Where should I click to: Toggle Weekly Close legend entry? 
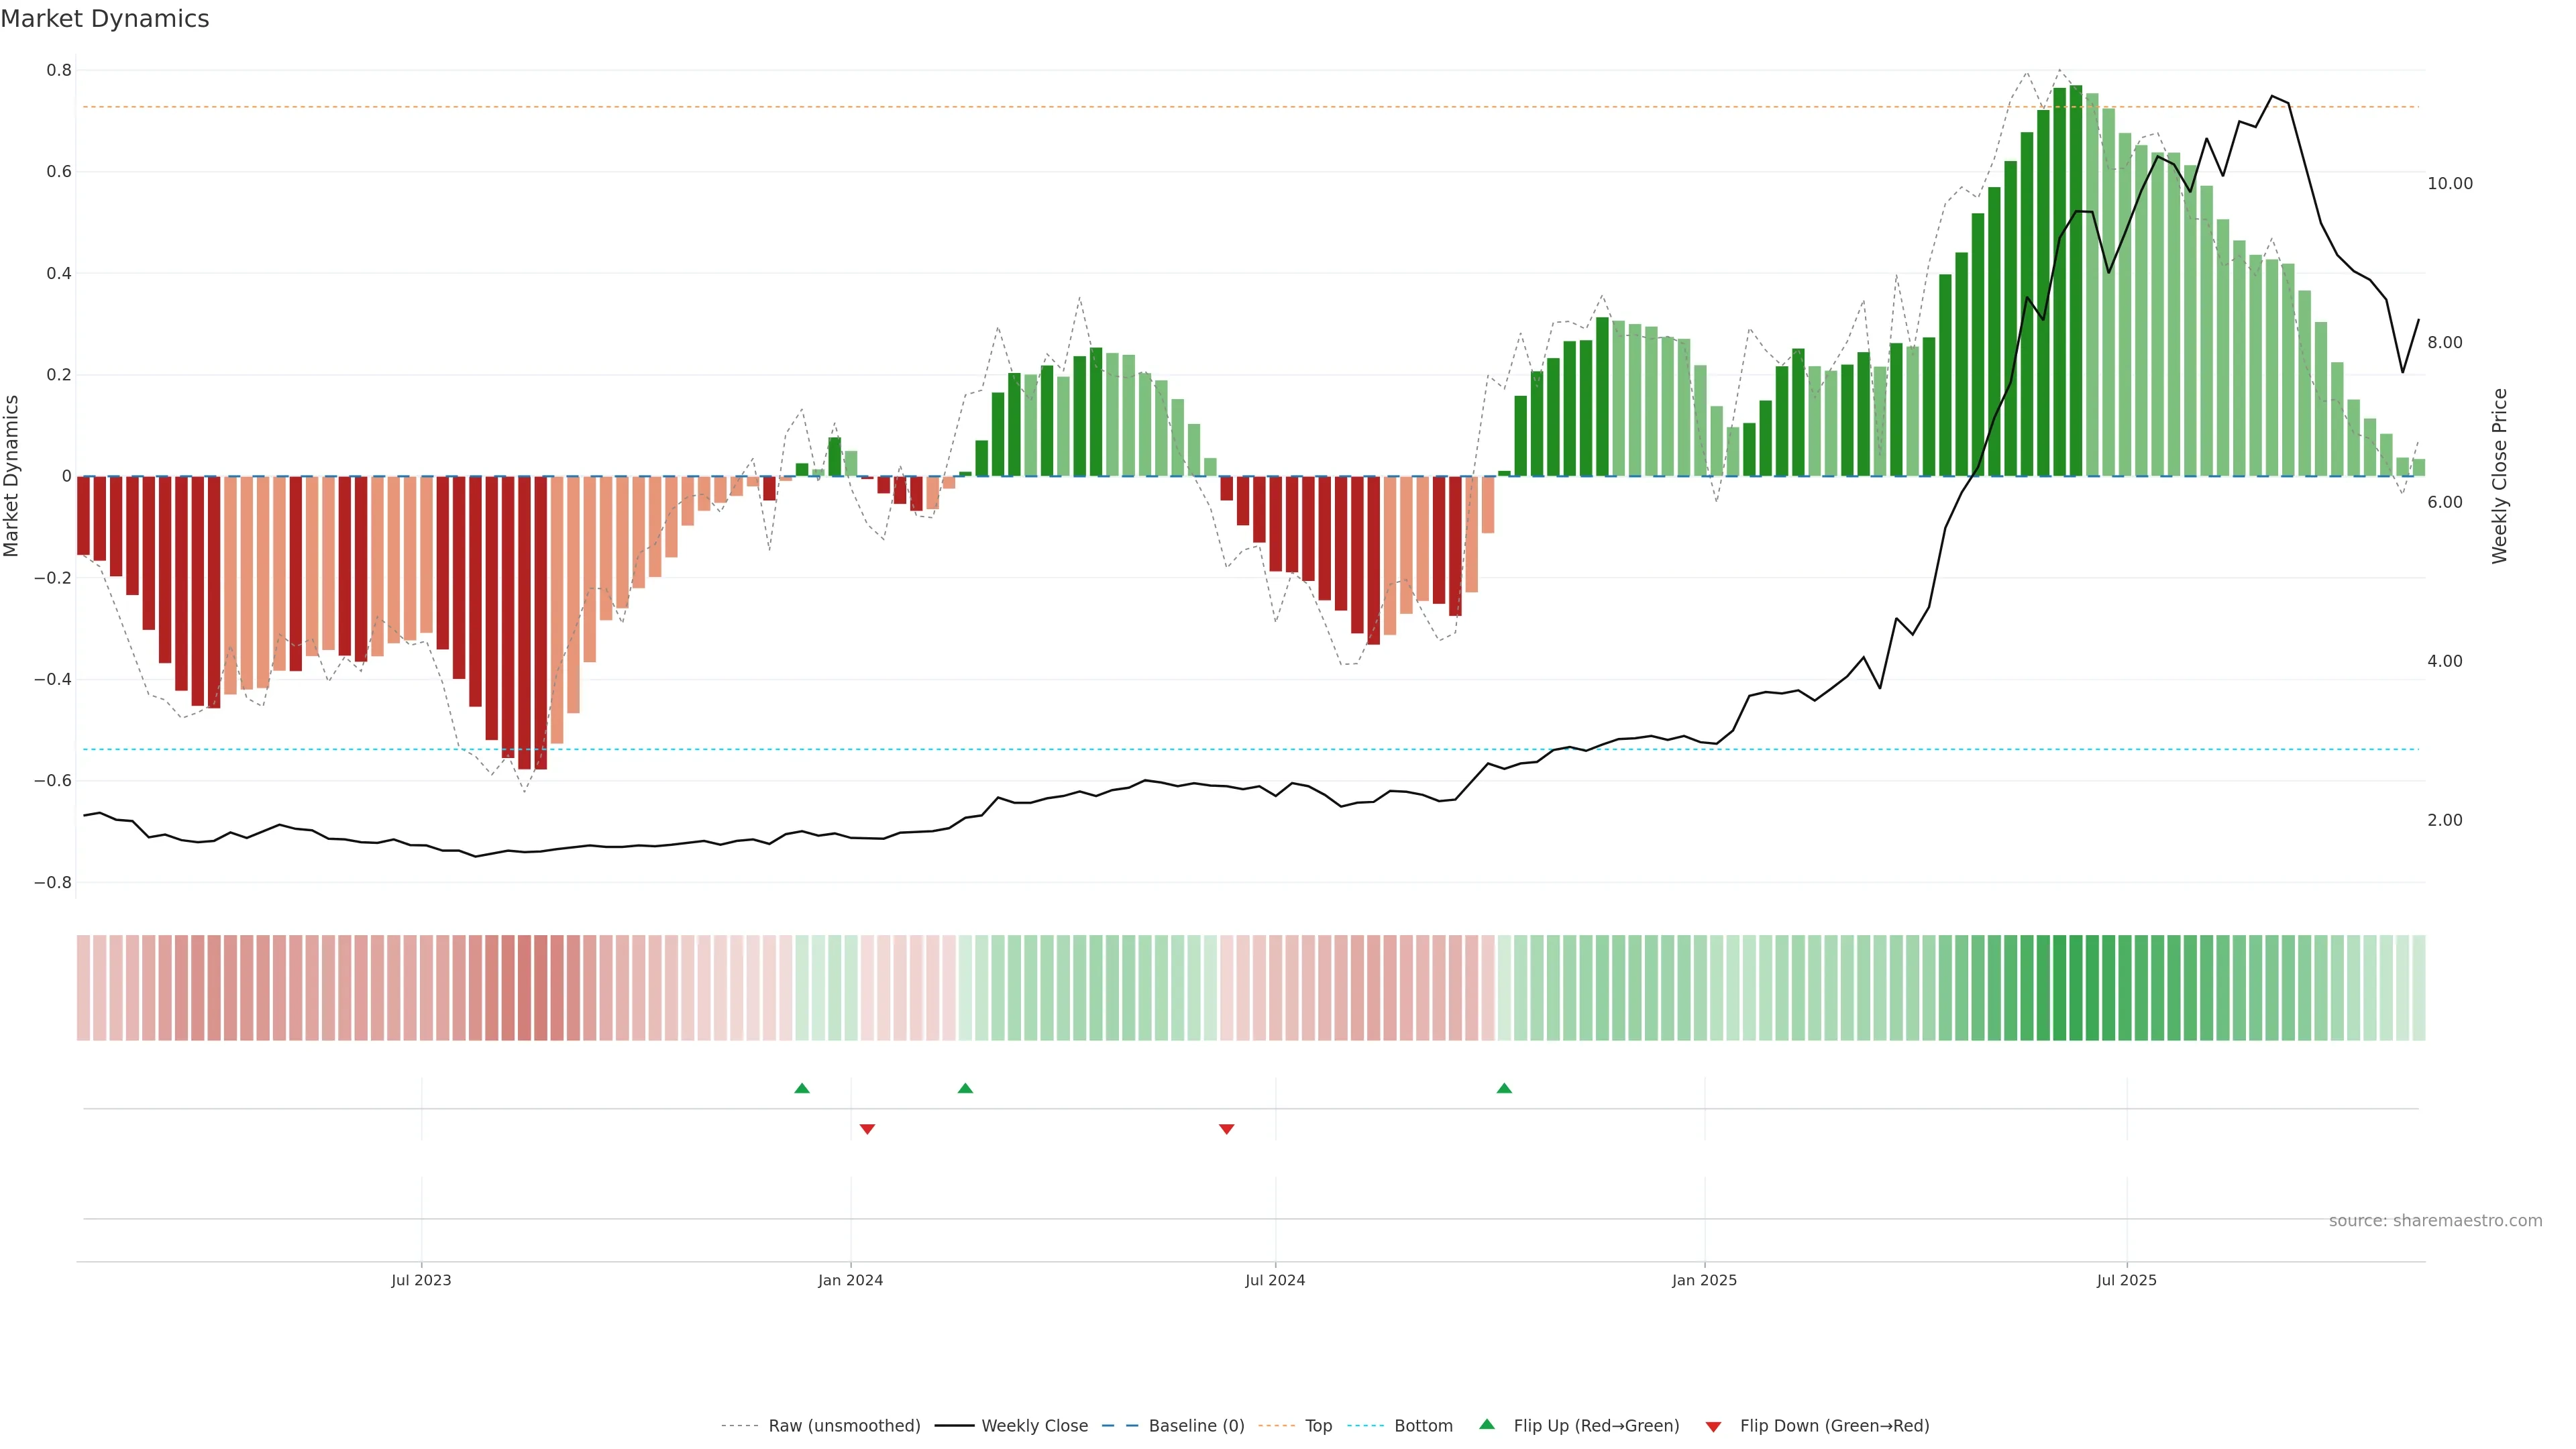(1034, 1426)
